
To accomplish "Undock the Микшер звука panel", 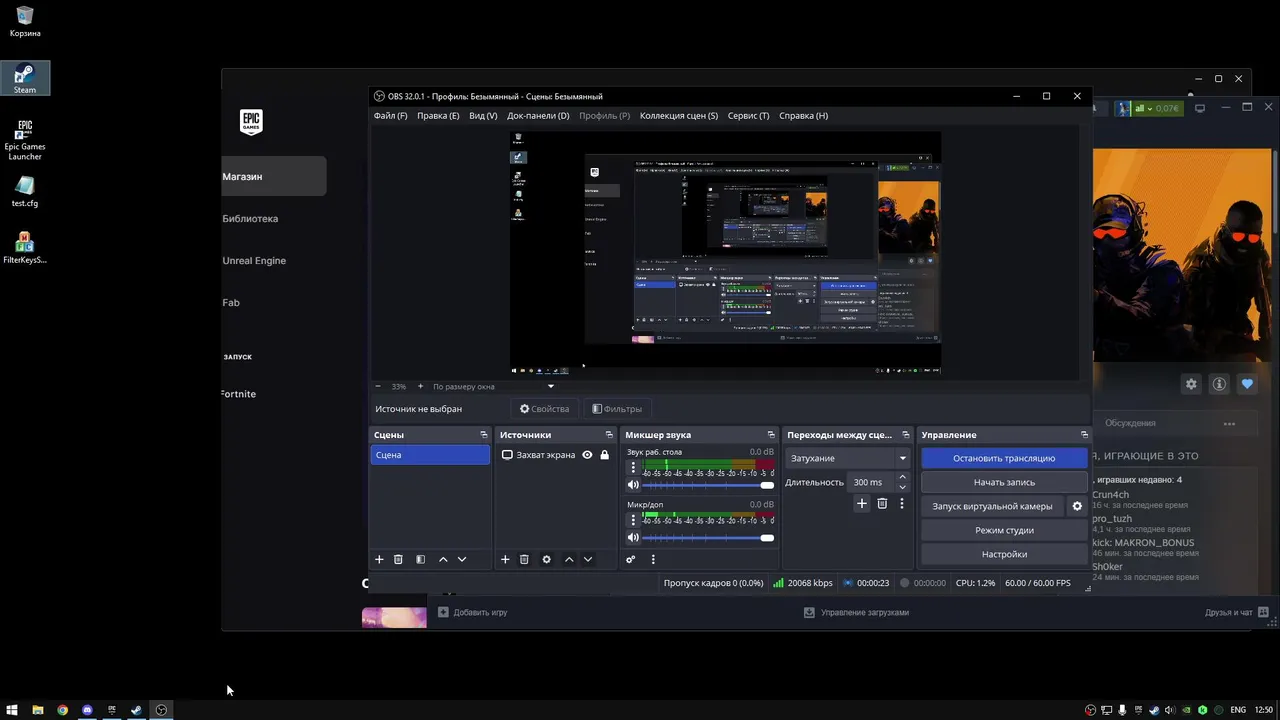I will (771, 435).
